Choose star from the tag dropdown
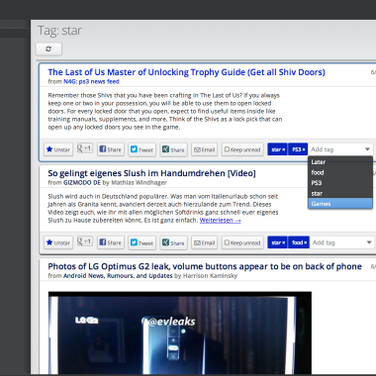This screenshot has height=376, width=376. [340, 193]
